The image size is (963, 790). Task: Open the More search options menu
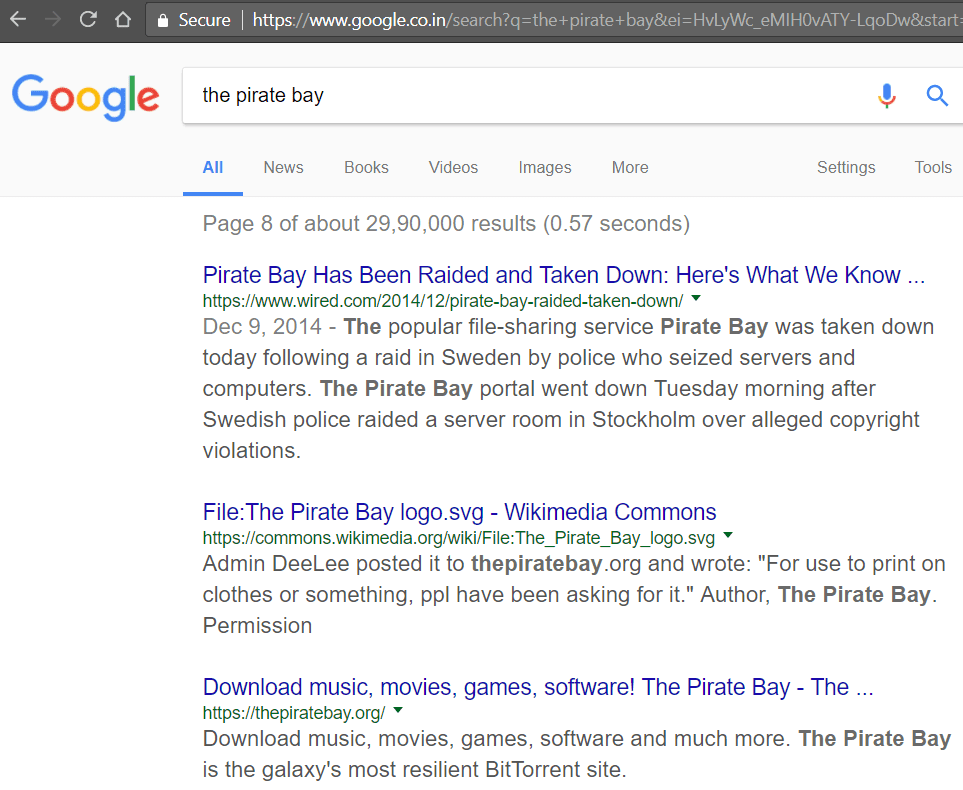point(630,167)
